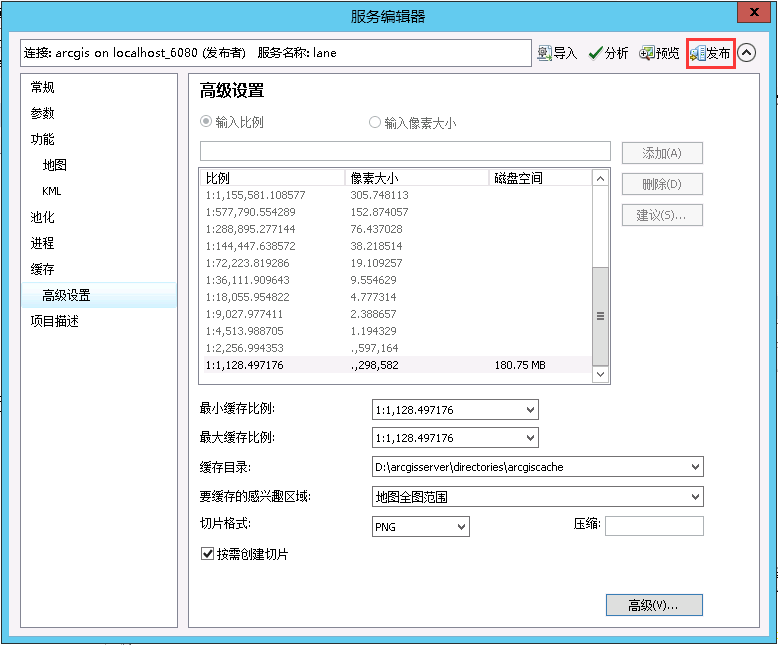
Task: Select the 1:1,155,581.108577 scale row
Action: pos(397,195)
